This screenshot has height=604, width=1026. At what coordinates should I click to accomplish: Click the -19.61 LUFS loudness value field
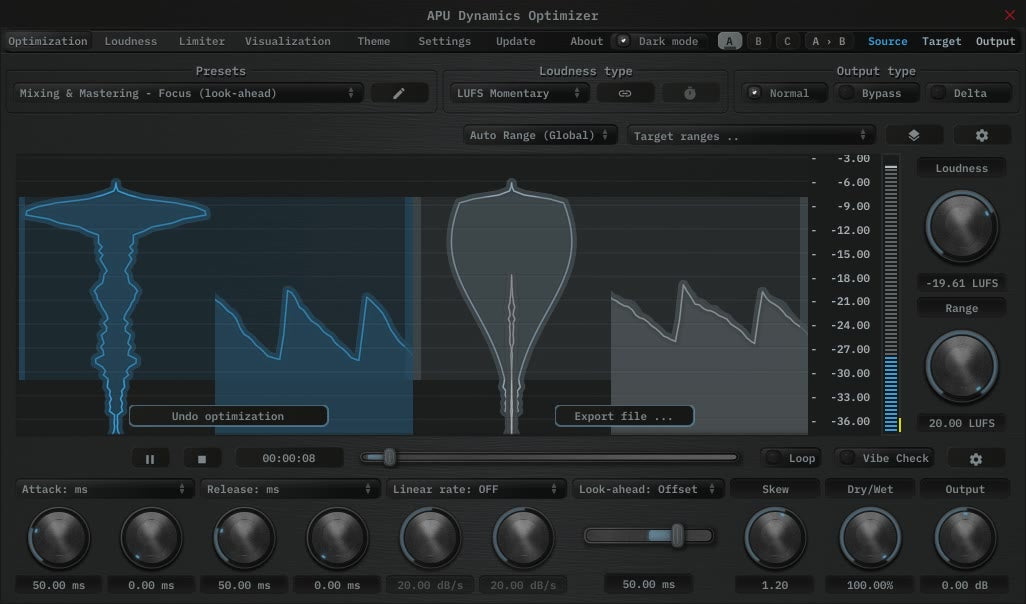pyautogui.click(x=961, y=283)
